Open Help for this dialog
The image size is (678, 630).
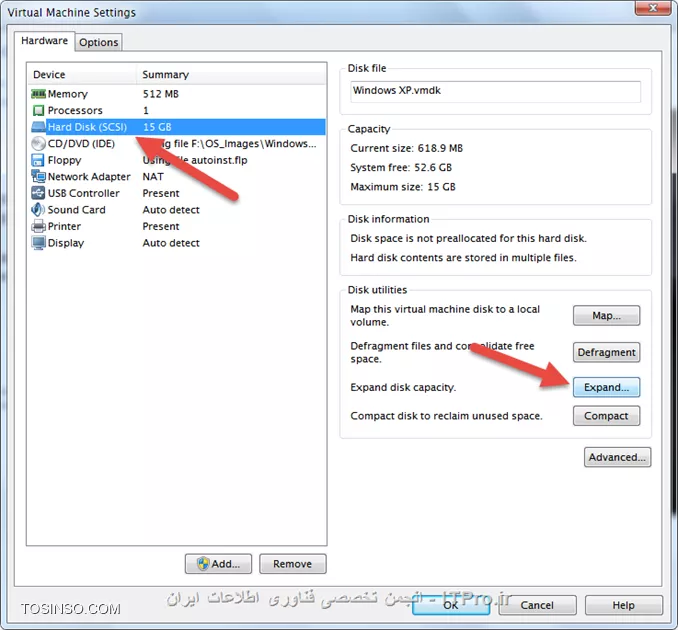(x=624, y=605)
